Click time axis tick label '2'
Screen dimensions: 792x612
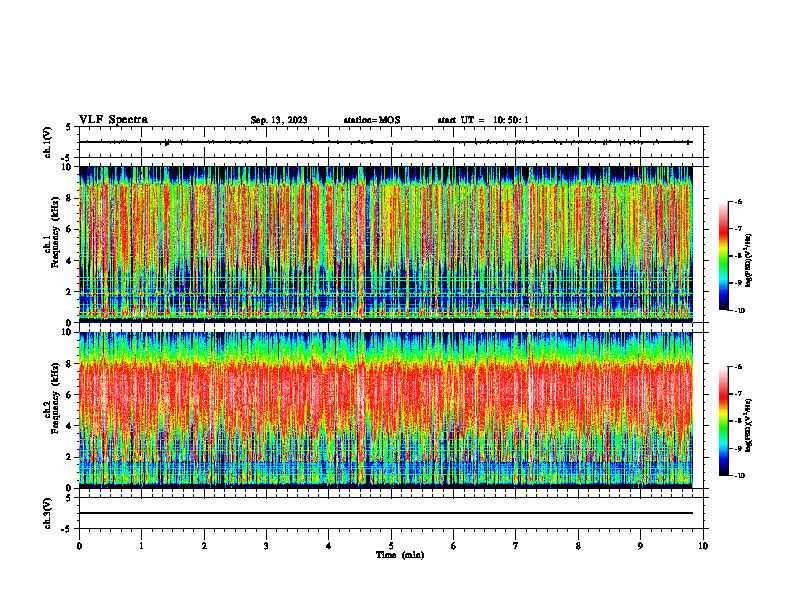tap(204, 546)
